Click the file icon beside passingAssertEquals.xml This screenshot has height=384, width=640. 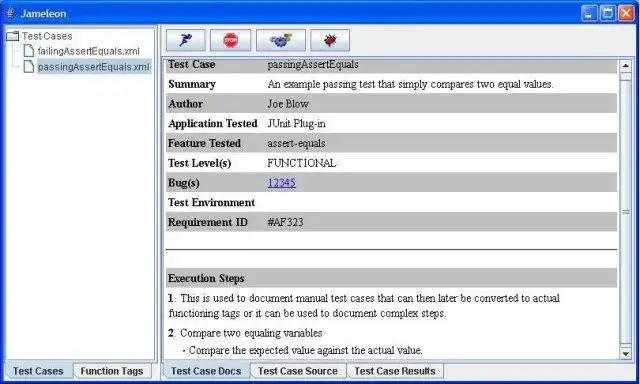29,66
